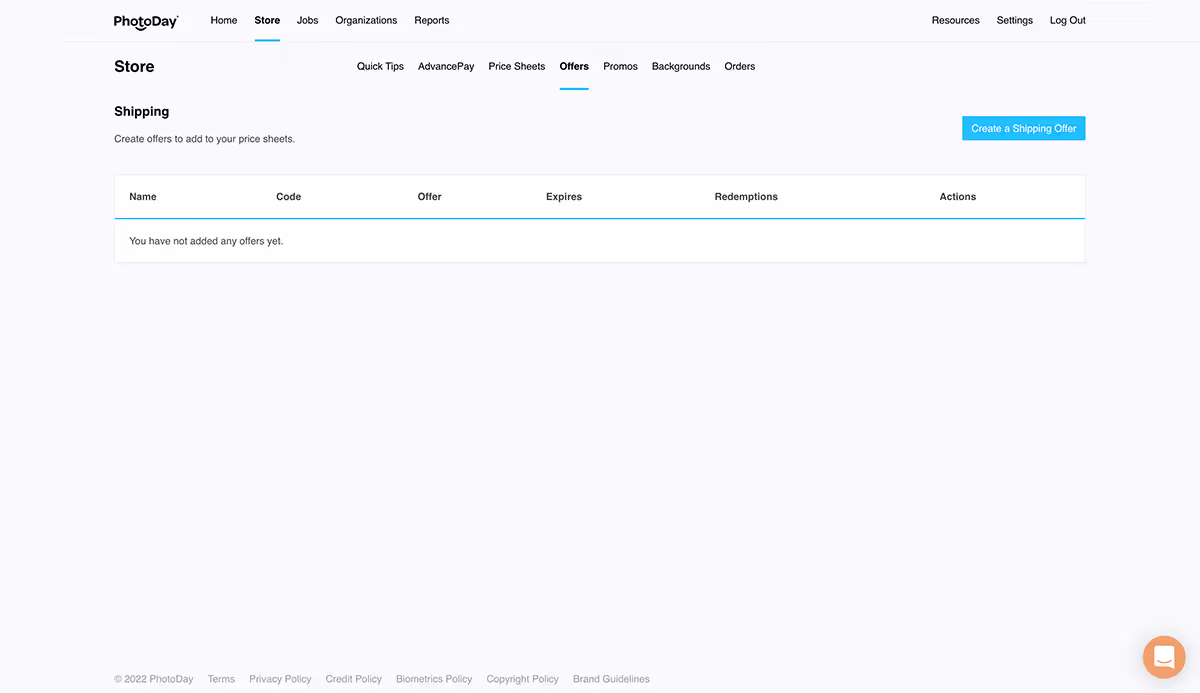Switch to Price Sheets tab
Image resolution: width=1200 pixels, height=693 pixels.
tap(517, 66)
